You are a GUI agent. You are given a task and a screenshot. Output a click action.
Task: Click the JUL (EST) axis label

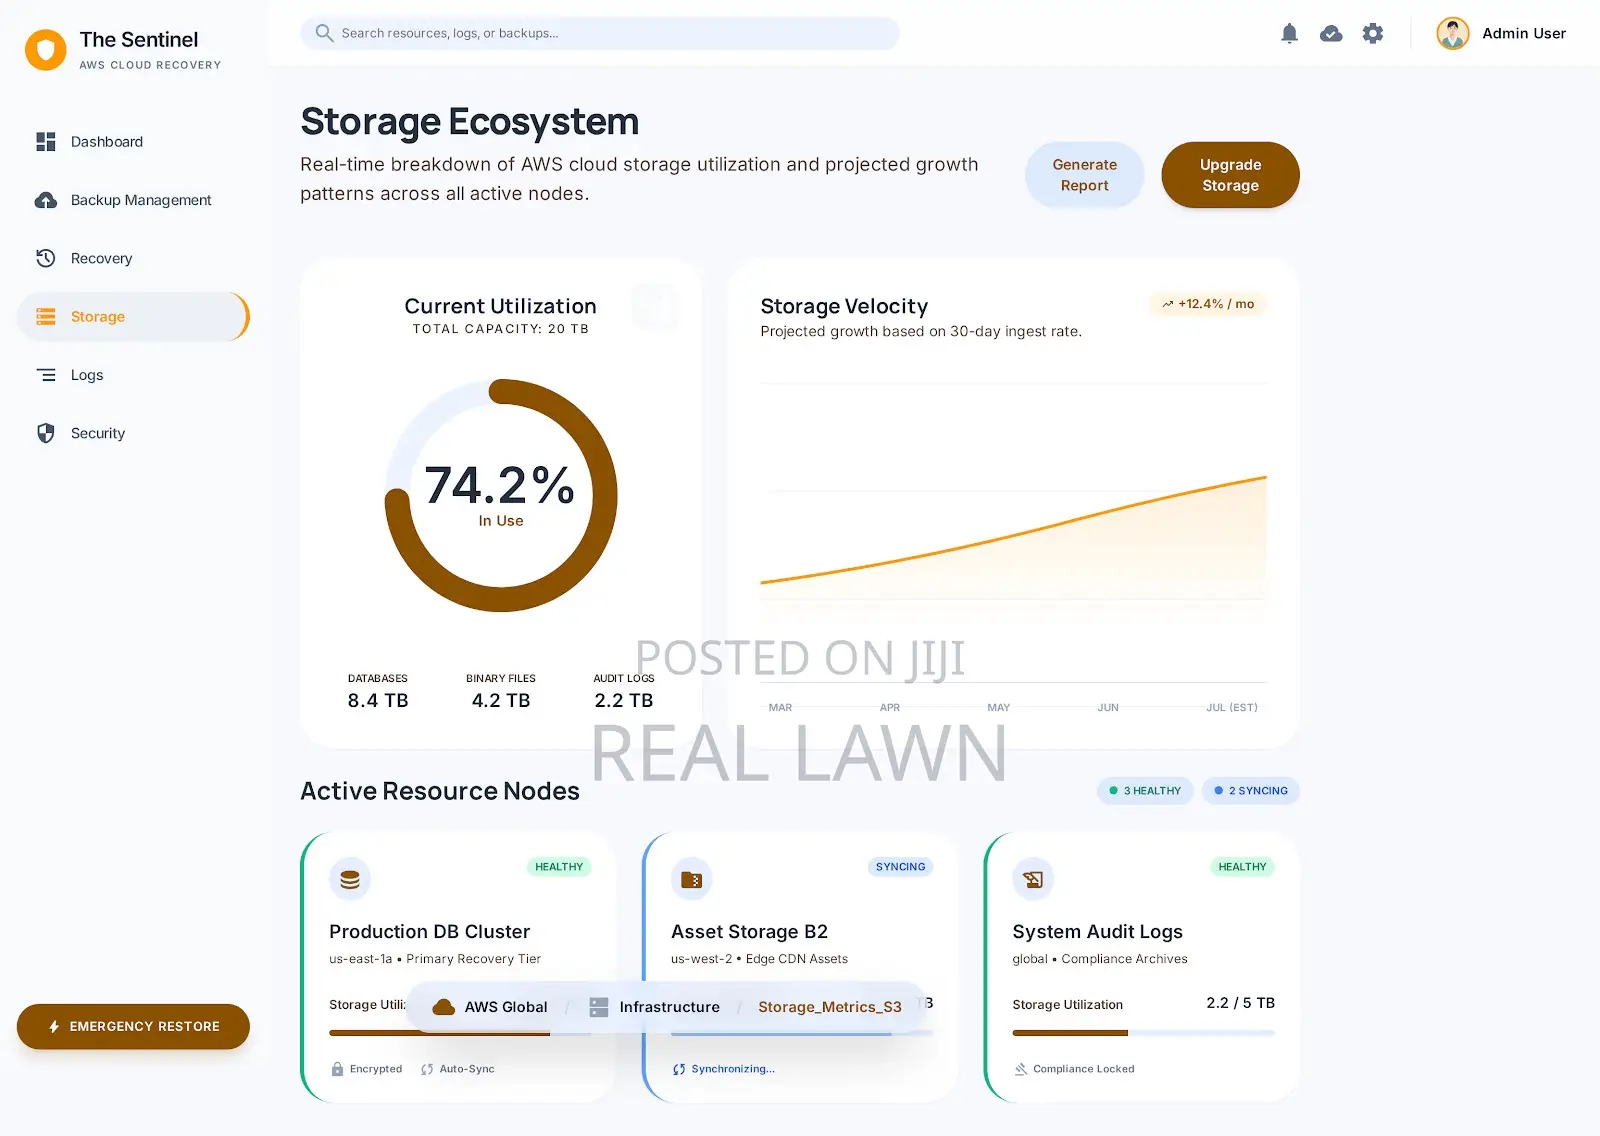[x=1232, y=708]
